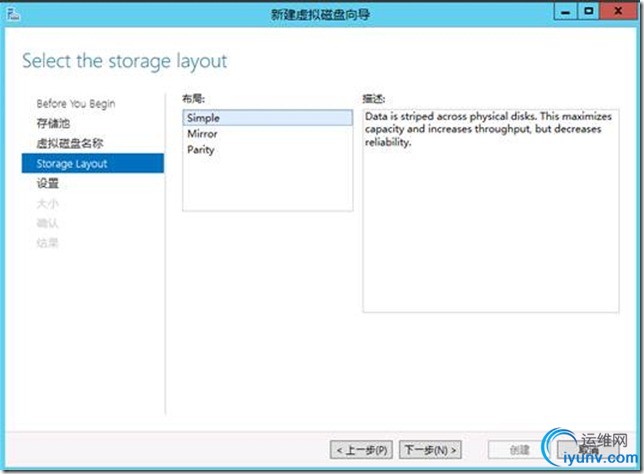Image resolution: width=644 pixels, height=474 pixels.
Task: Click the disabled 创建 button
Action: click(519, 450)
